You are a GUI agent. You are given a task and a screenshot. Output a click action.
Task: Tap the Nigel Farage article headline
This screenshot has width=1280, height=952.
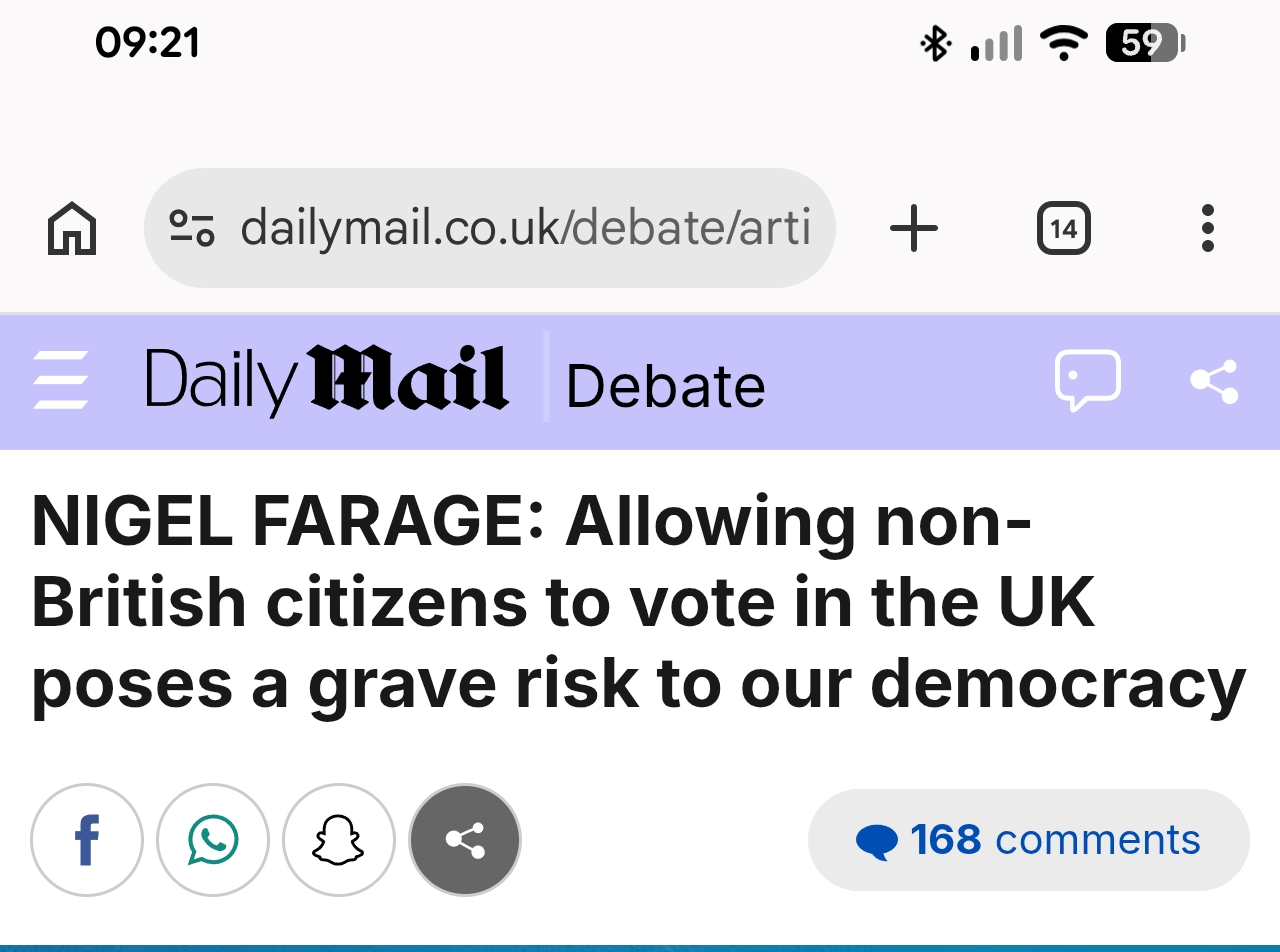click(638, 603)
